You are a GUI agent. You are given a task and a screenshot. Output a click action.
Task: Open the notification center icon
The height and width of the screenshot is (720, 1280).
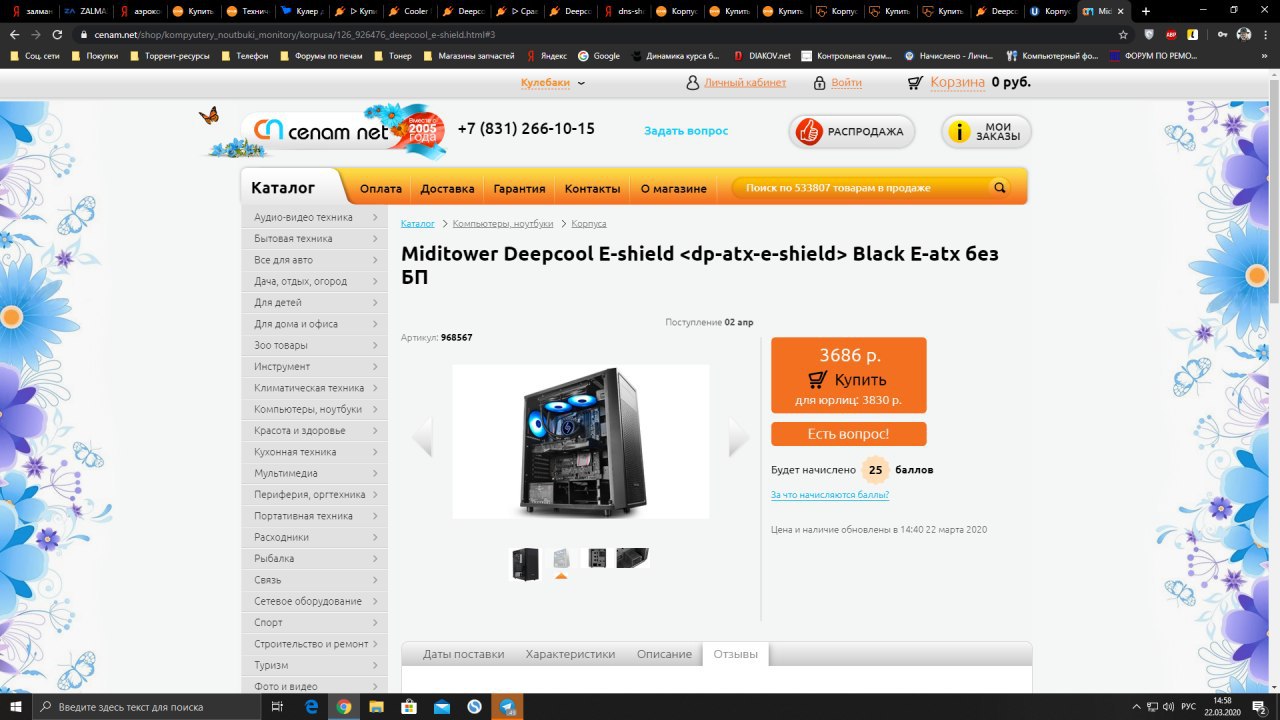pyautogui.click(x=1260, y=706)
